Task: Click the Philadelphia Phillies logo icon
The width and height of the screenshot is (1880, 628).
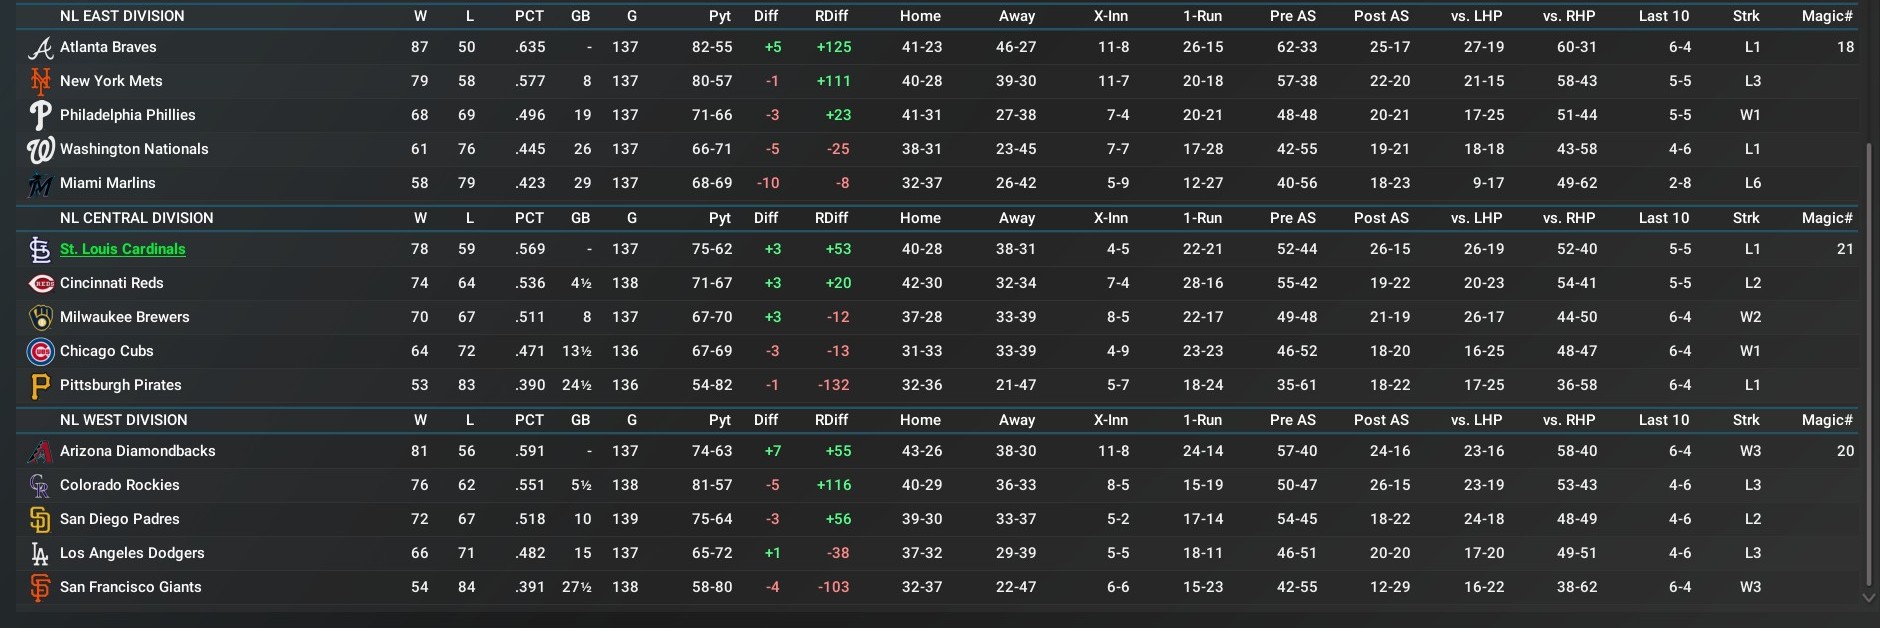Action: [x=40, y=115]
